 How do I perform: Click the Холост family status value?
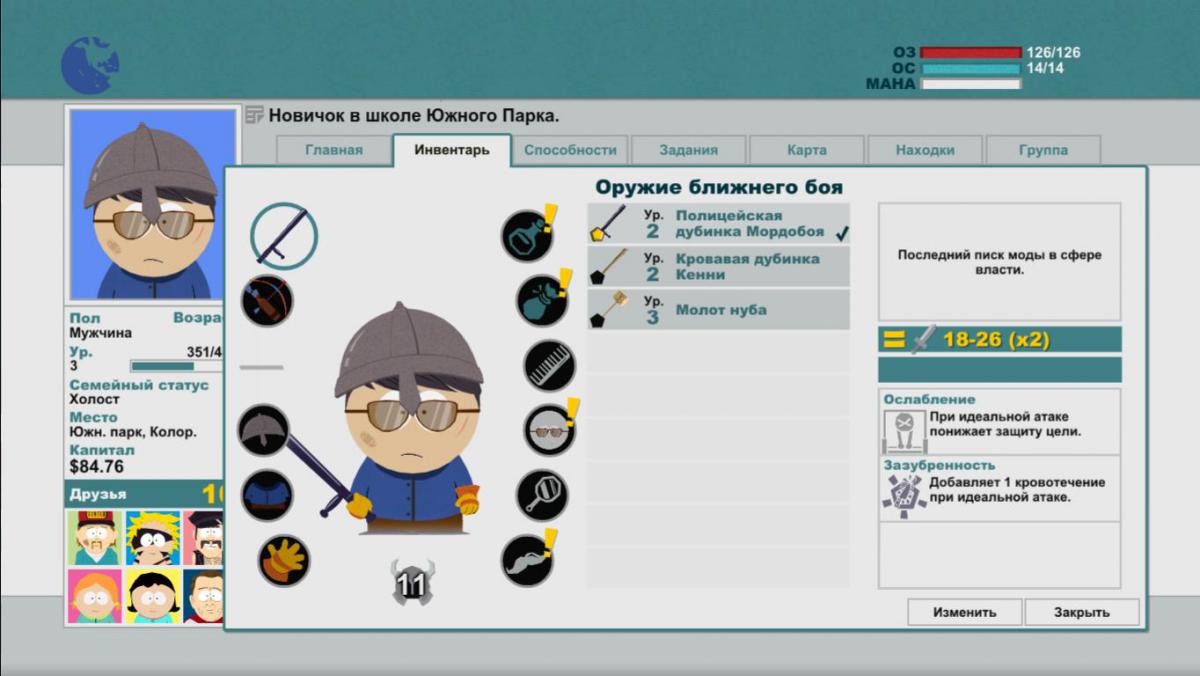click(94, 399)
